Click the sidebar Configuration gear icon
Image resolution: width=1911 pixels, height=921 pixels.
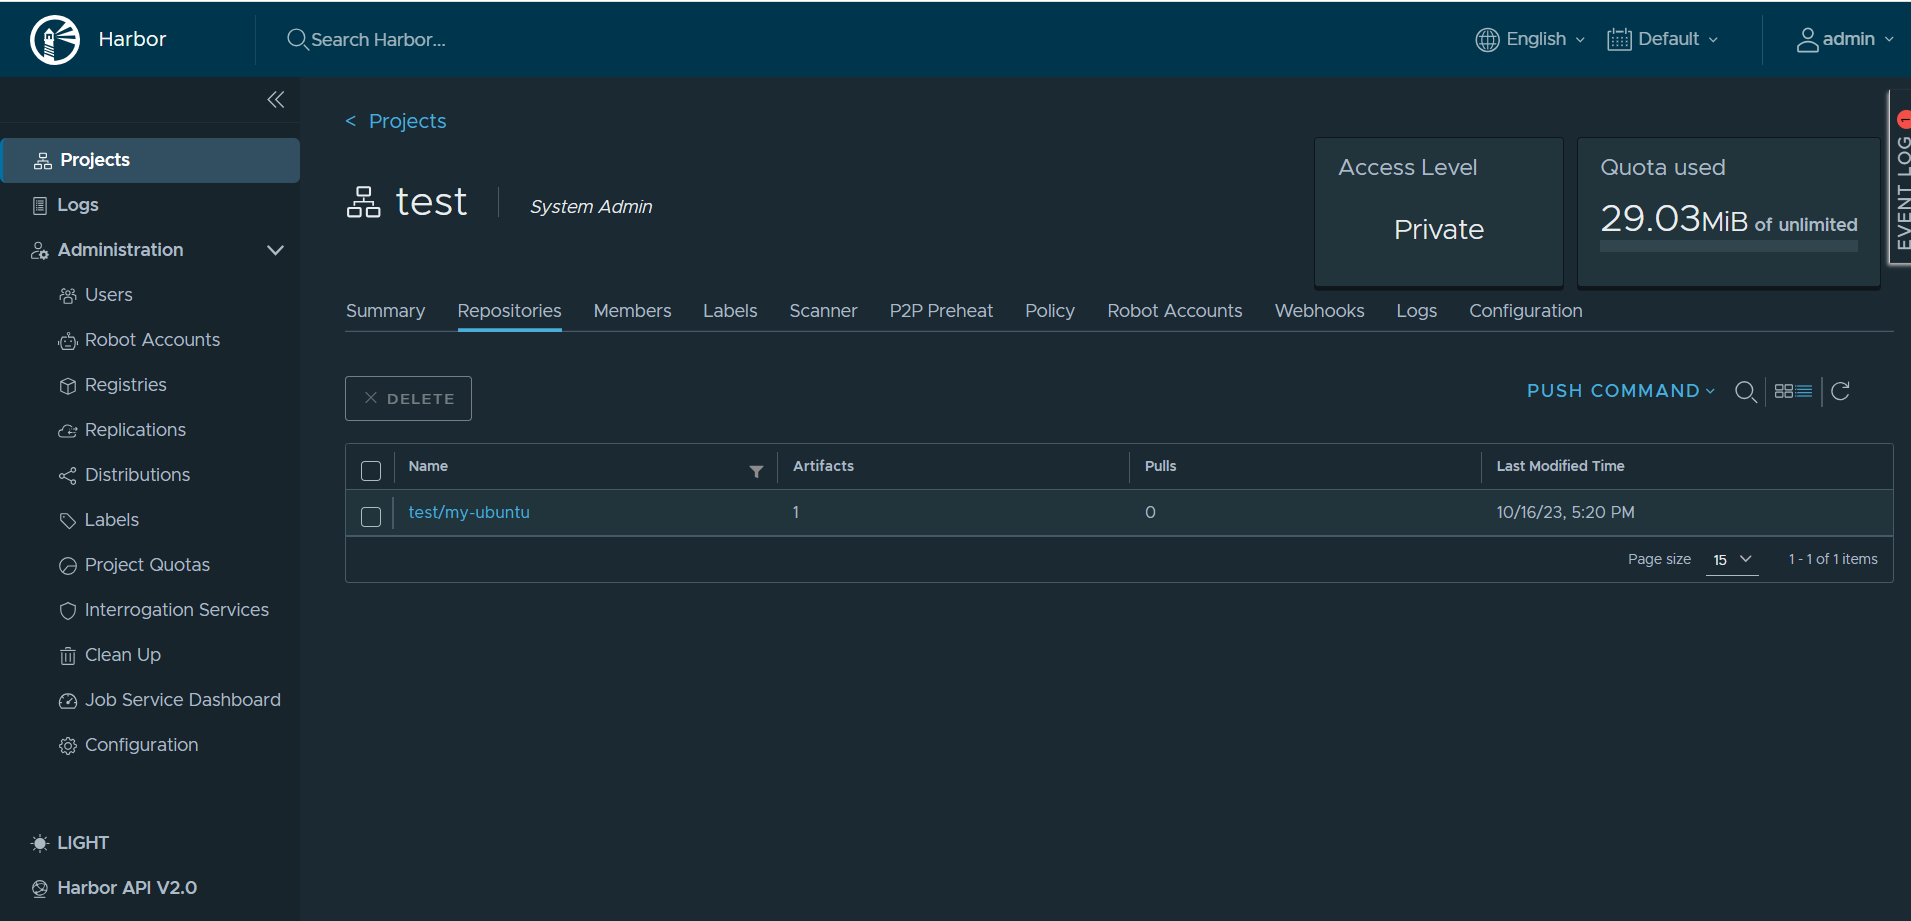coord(68,746)
